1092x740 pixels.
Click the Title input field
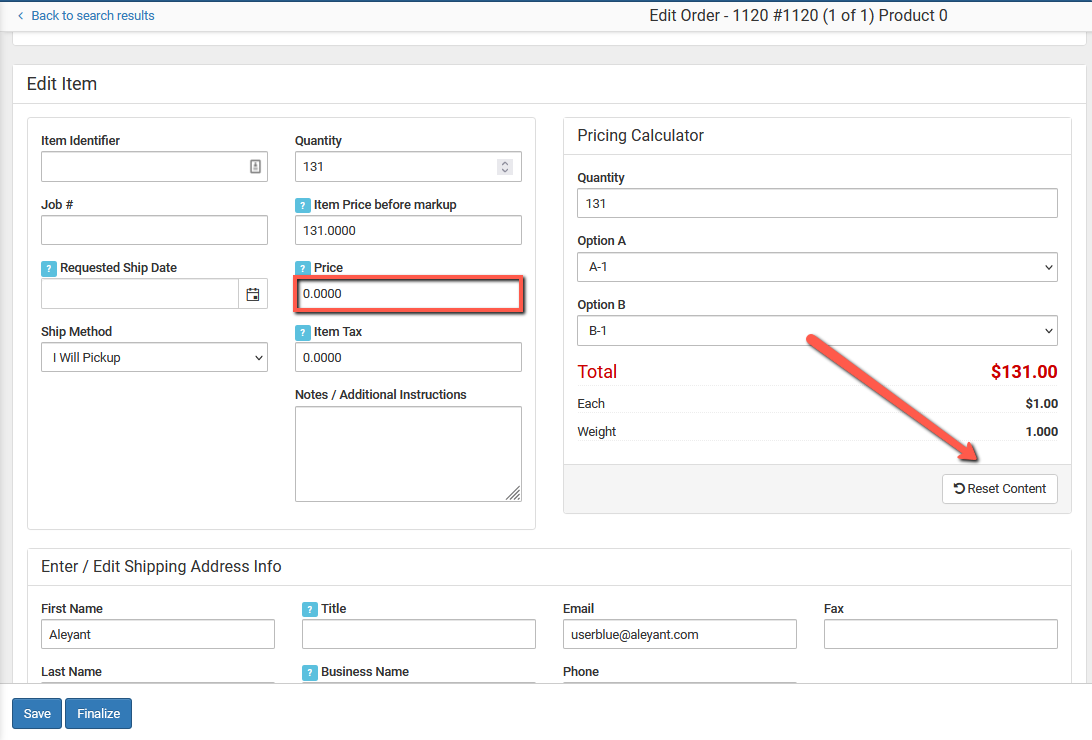coord(419,634)
